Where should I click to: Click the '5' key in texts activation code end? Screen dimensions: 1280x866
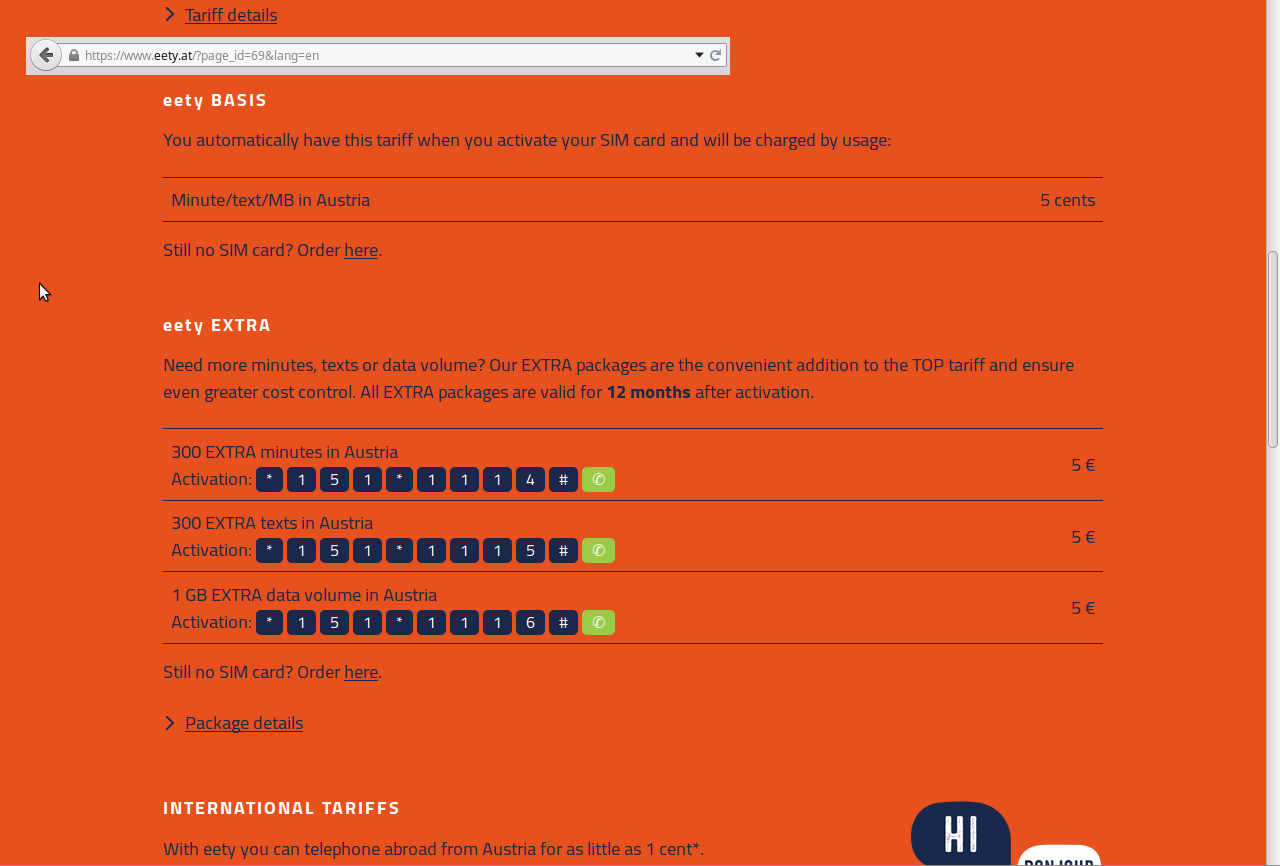[530, 551]
